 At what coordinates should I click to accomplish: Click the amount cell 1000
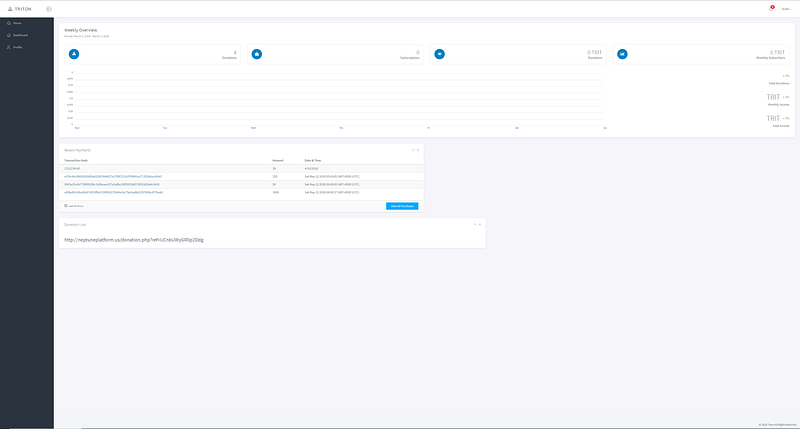click(276, 192)
